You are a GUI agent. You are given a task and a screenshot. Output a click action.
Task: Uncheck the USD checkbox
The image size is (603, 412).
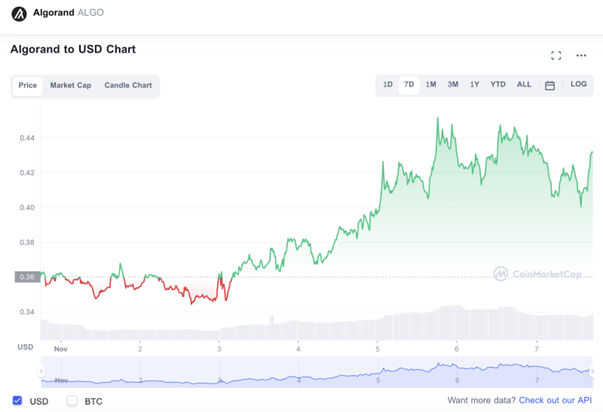[x=17, y=400]
